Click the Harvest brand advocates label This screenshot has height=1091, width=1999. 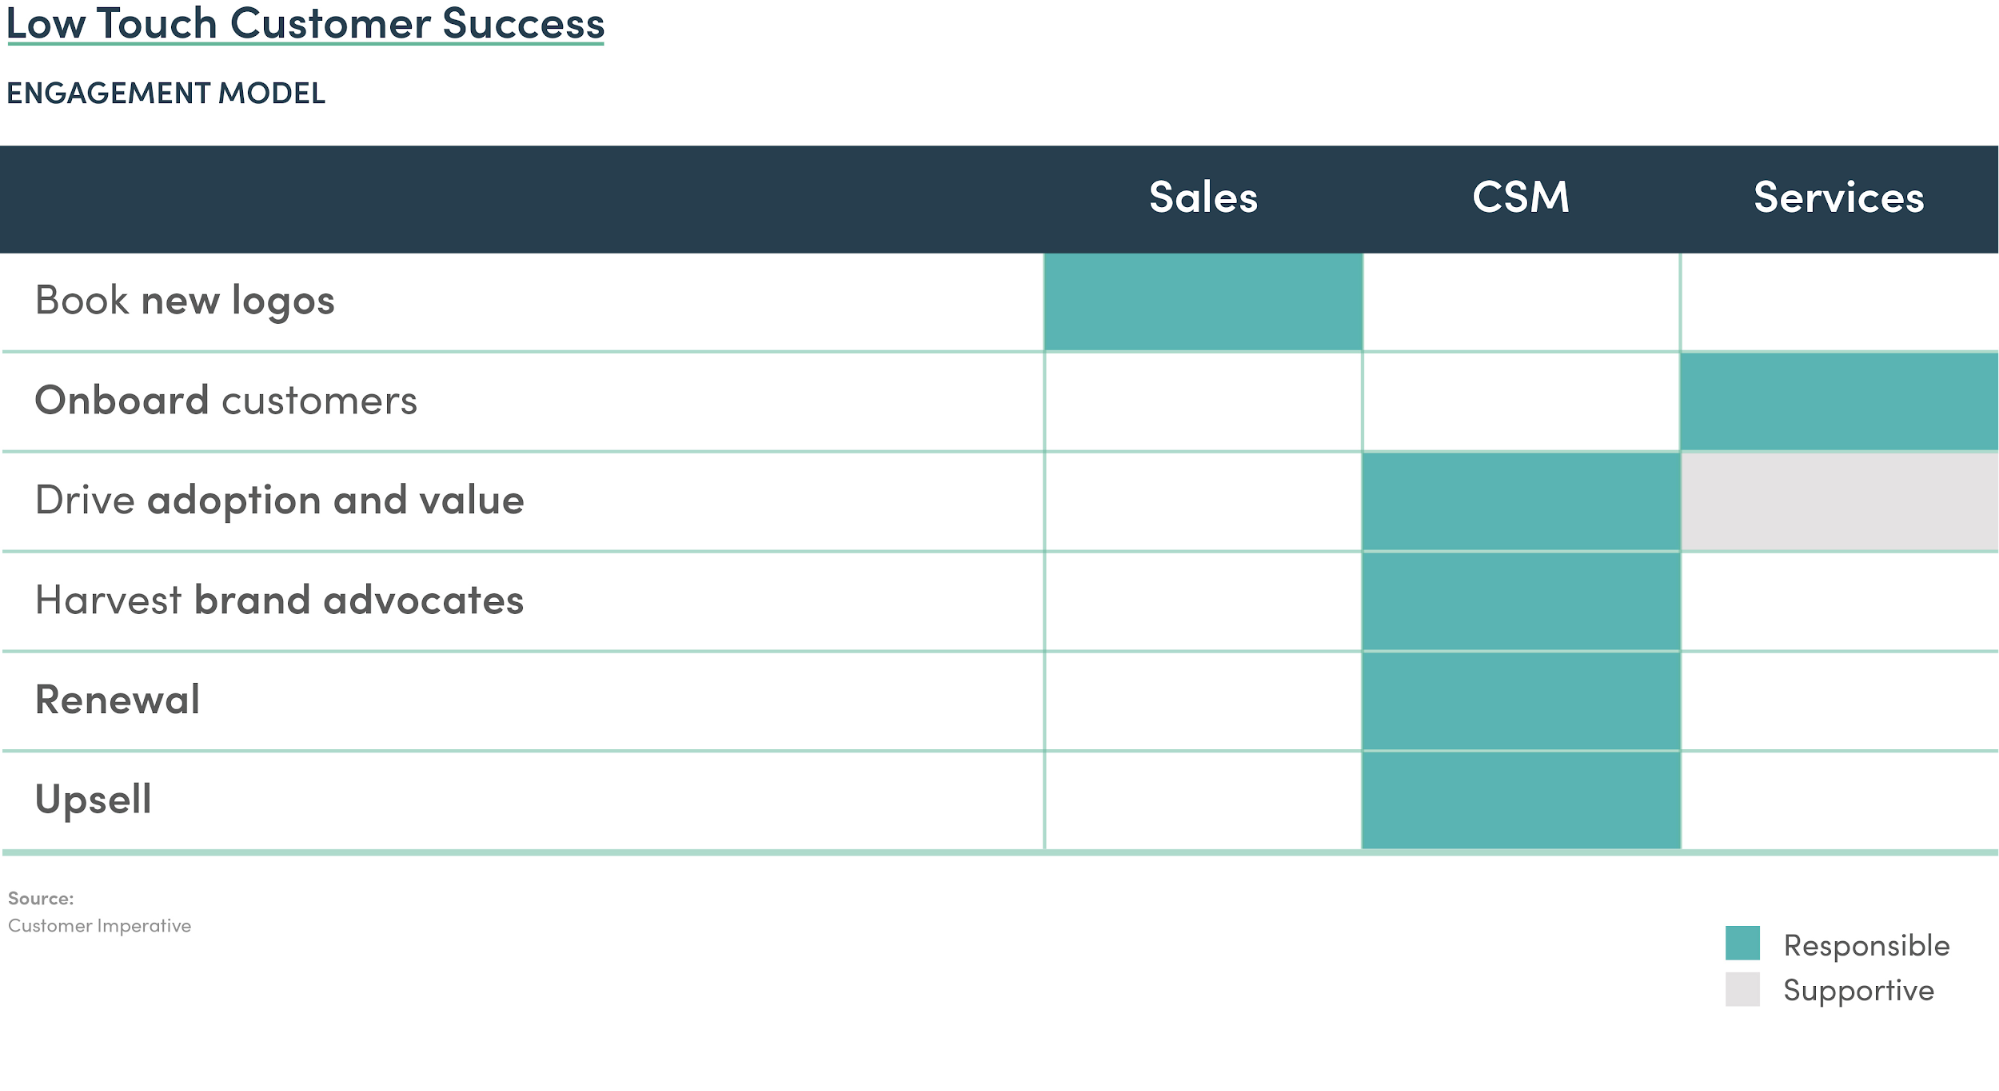(x=279, y=600)
